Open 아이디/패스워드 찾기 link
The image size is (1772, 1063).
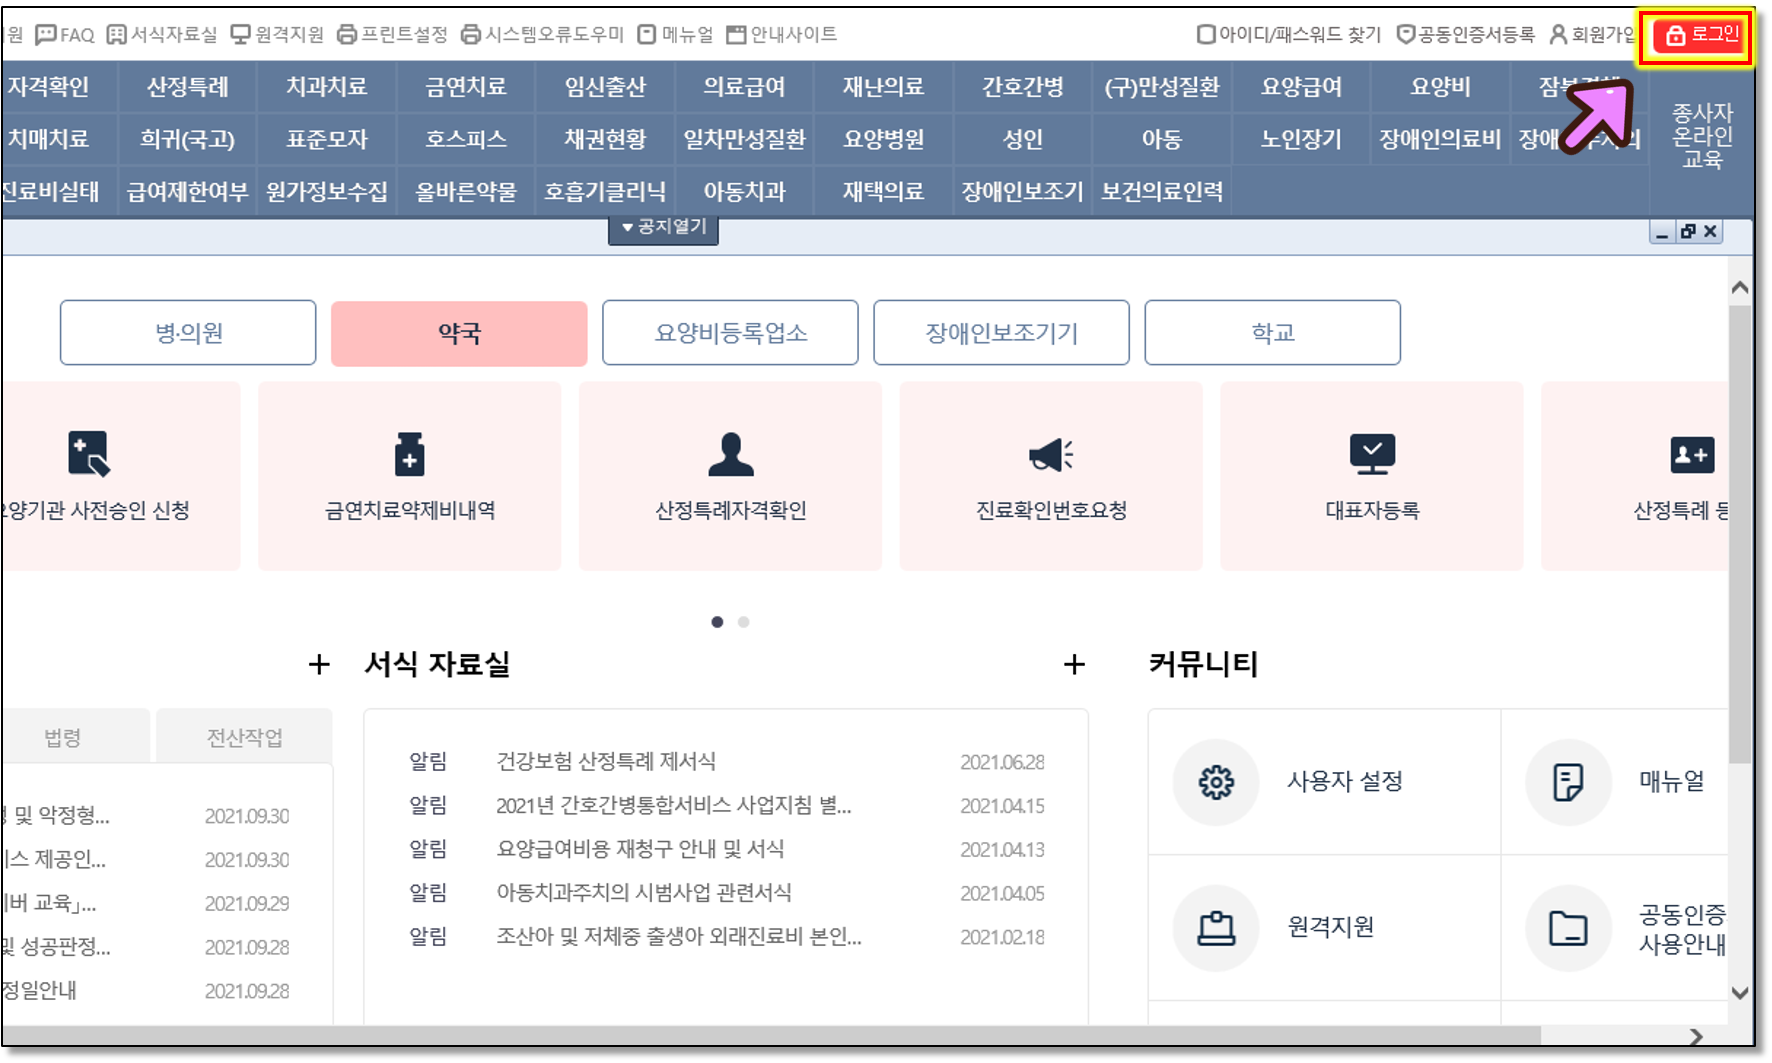[x=1288, y=35]
